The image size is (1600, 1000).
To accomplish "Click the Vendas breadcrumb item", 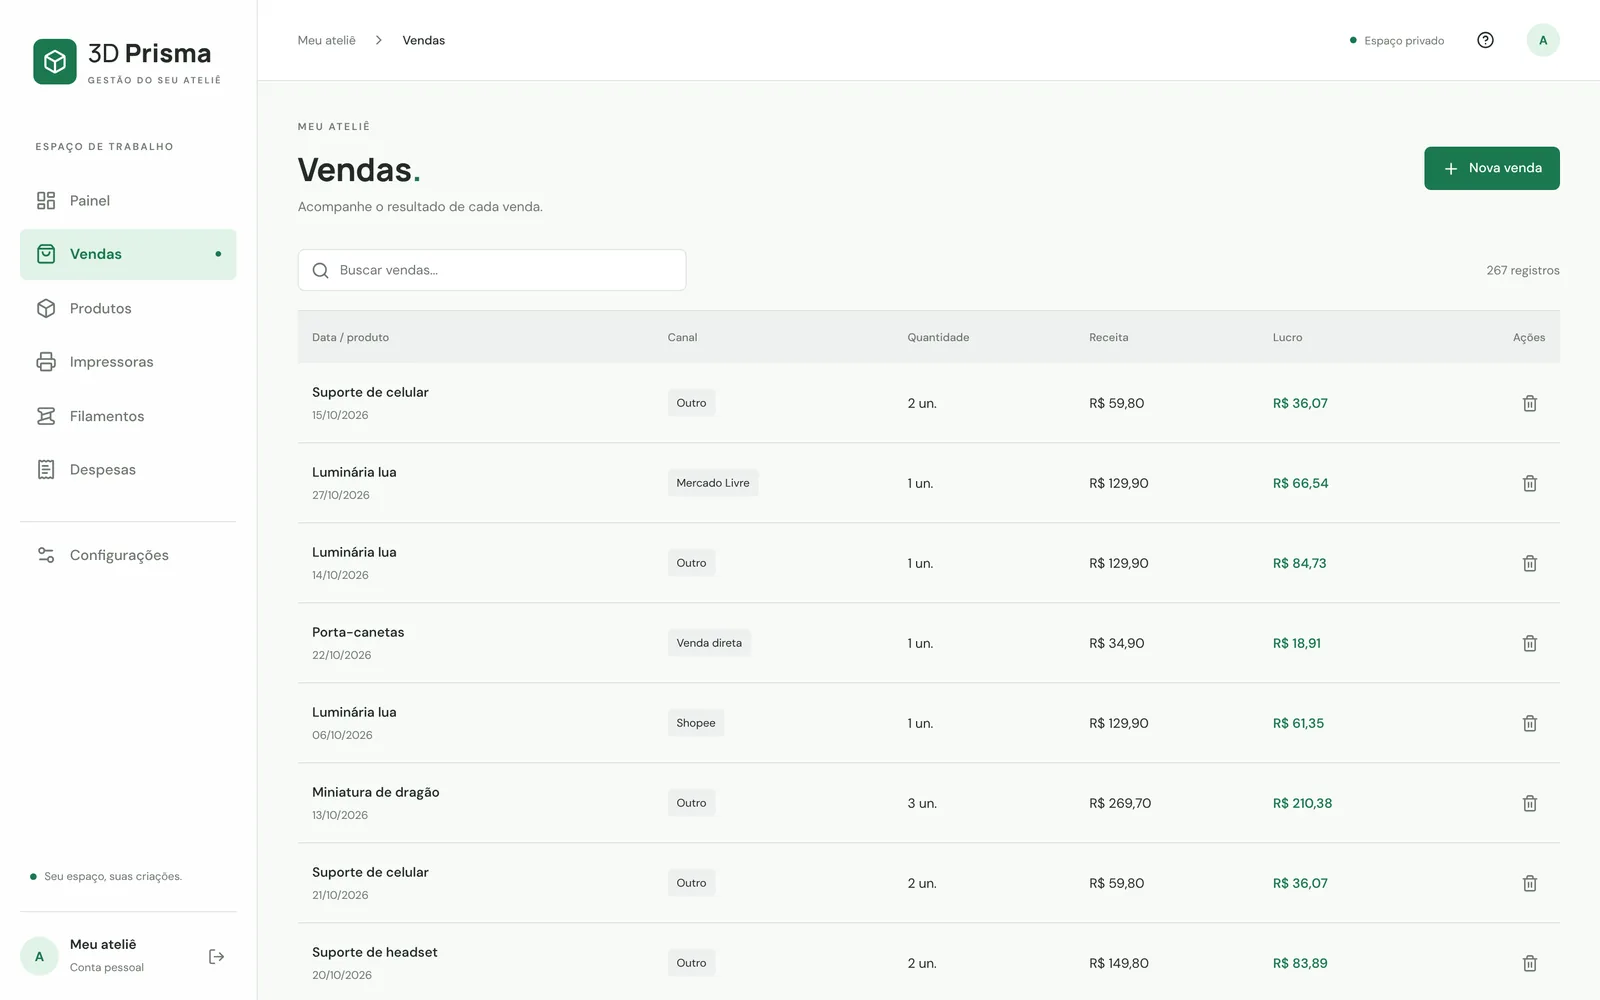I will 423,40.
